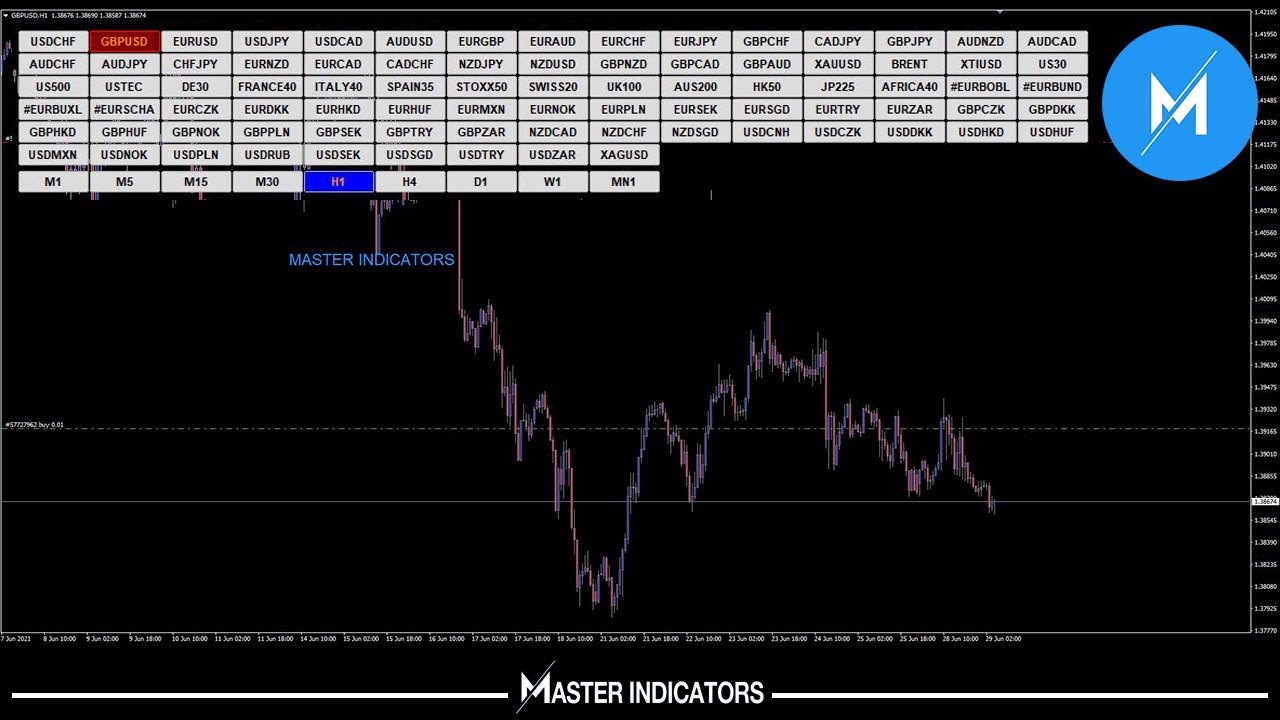Image resolution: width=1280 pixels, height=720 pixels.
Task: Click the #57727962 buy order line label
Action: [34, 425]
